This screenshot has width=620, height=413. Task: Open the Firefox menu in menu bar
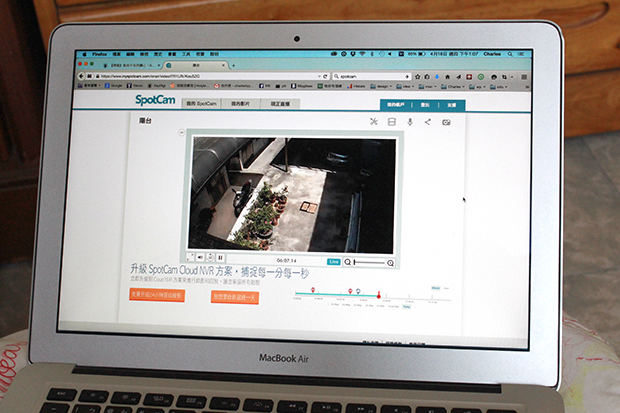pos(100,54)
